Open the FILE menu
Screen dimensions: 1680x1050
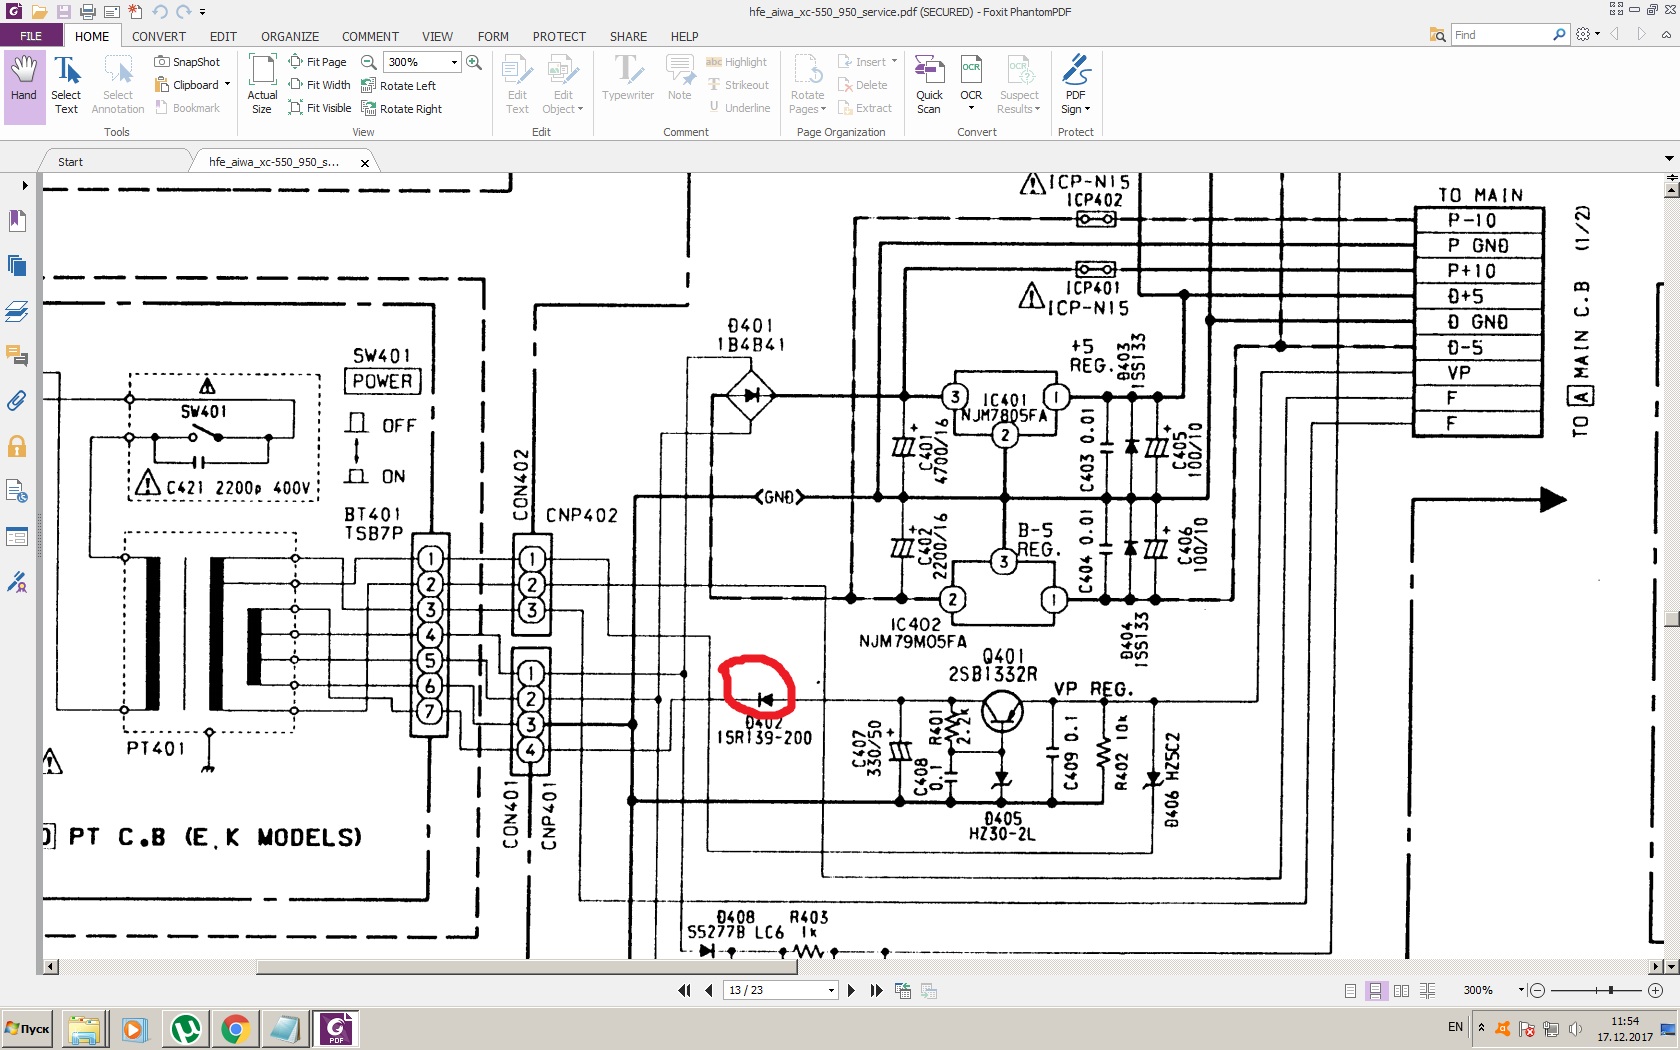[x=31, y=36]
